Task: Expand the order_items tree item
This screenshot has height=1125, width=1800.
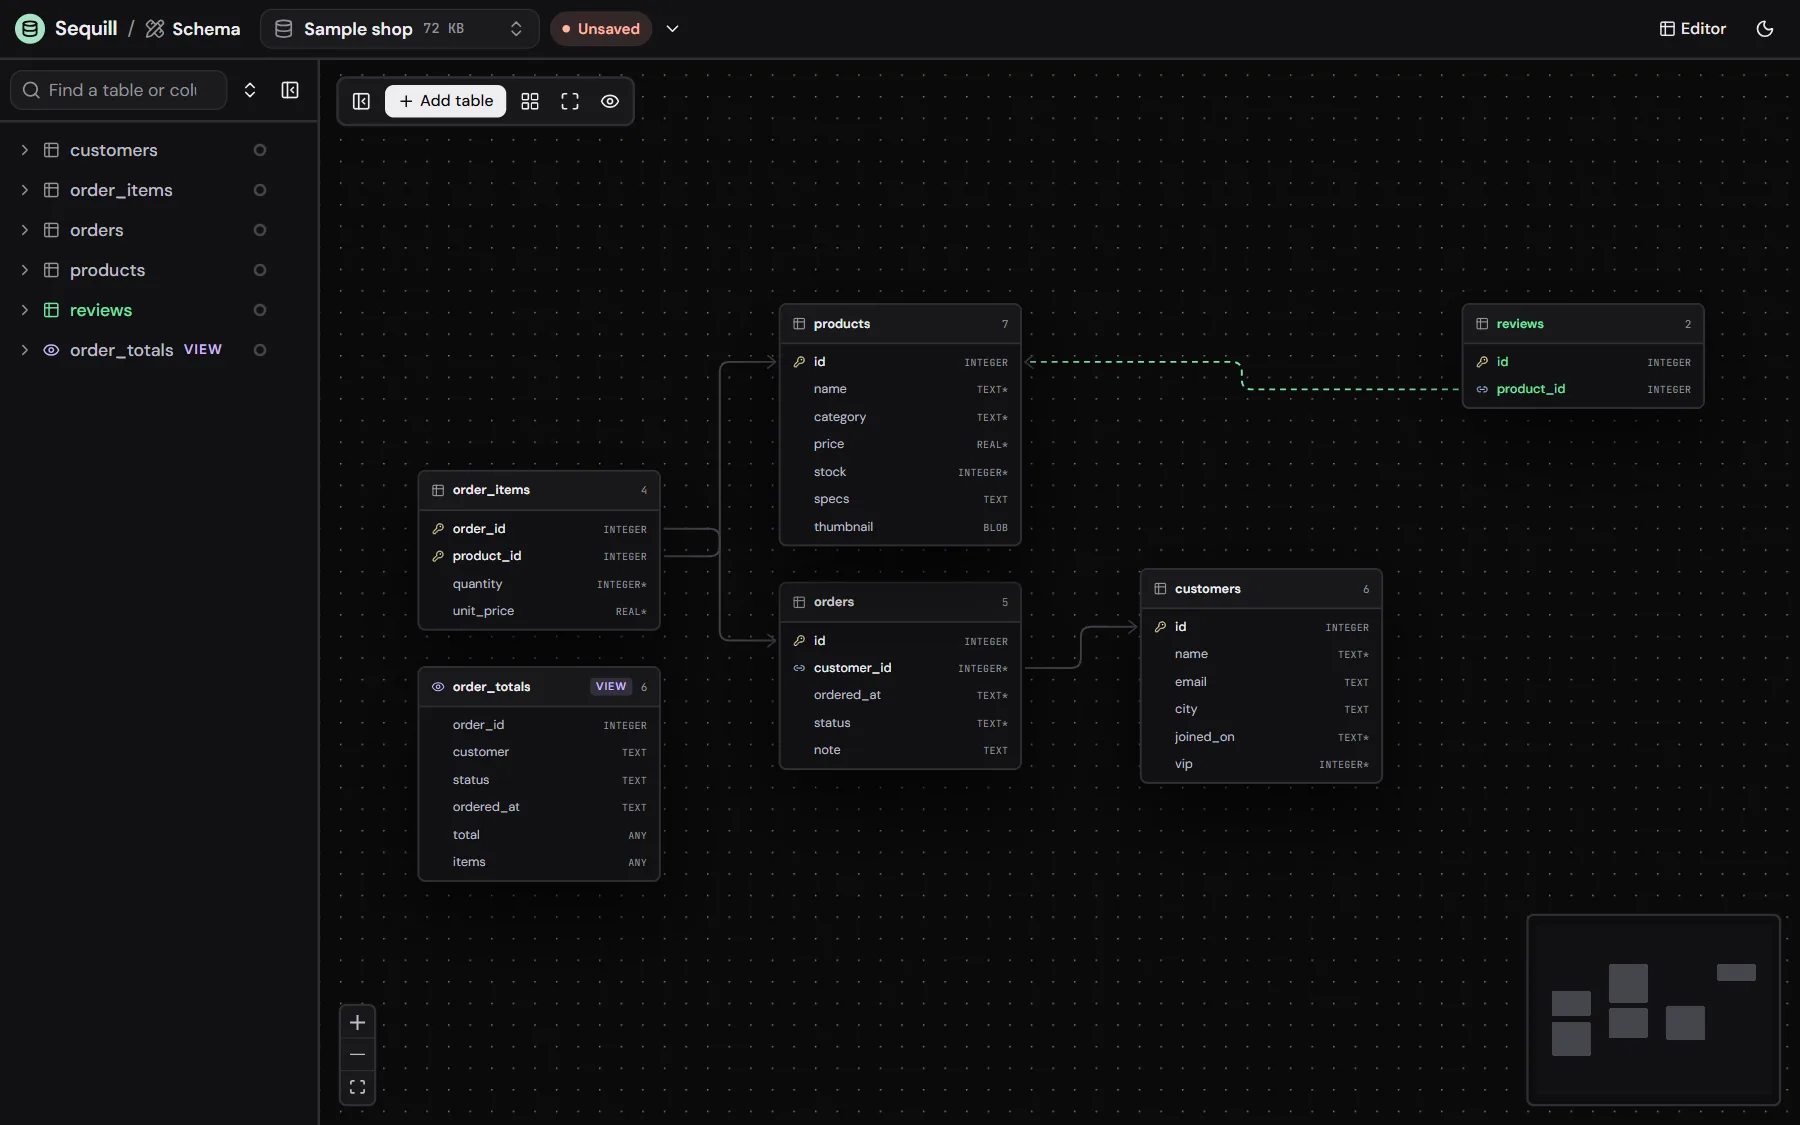Action: pos(25,190)
